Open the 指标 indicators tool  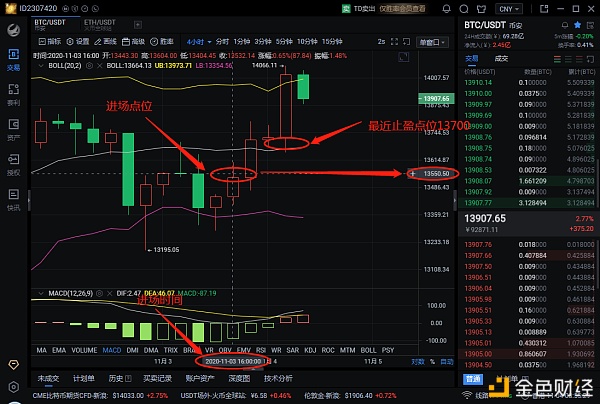(x=50, y=42)
